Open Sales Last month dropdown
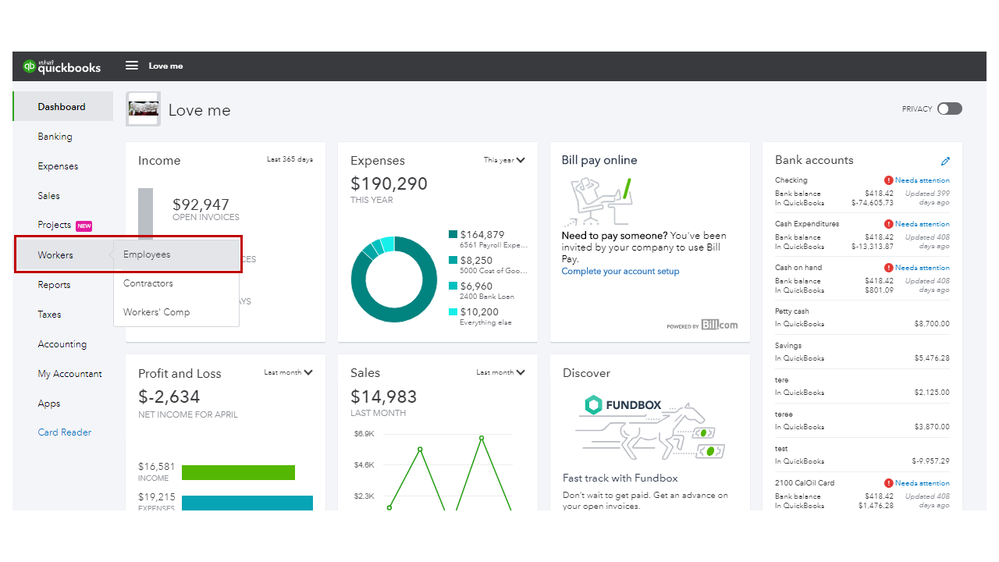999x562 pixels. [x=500, y=372]
